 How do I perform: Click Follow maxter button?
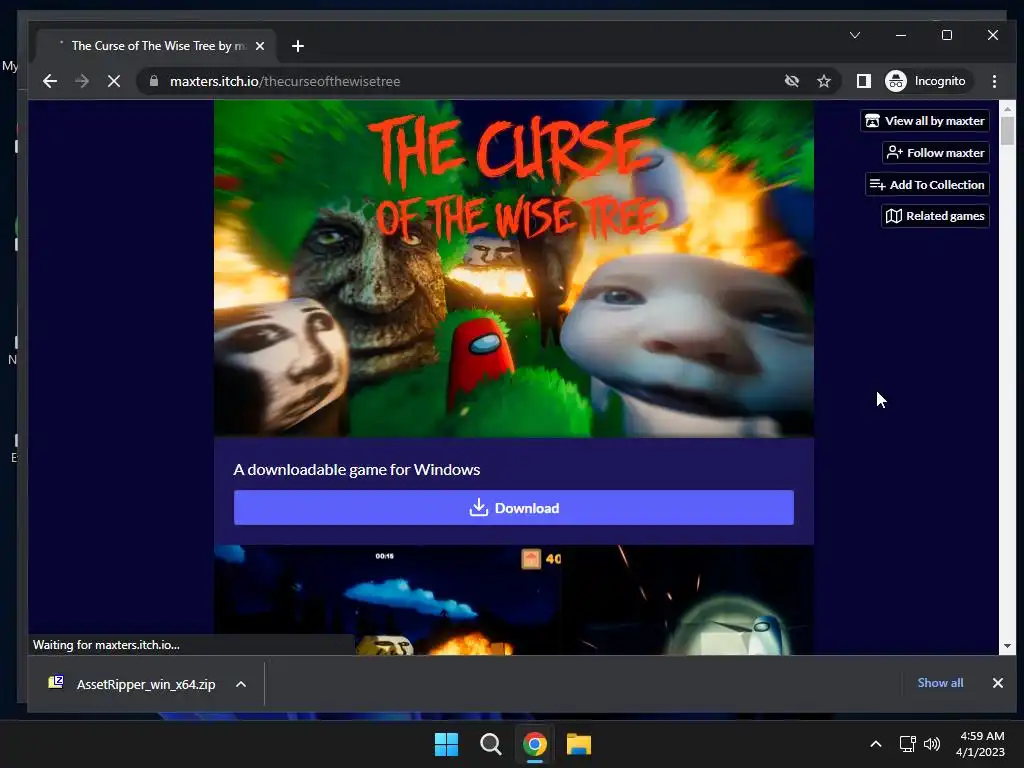[x=936, y=153]
